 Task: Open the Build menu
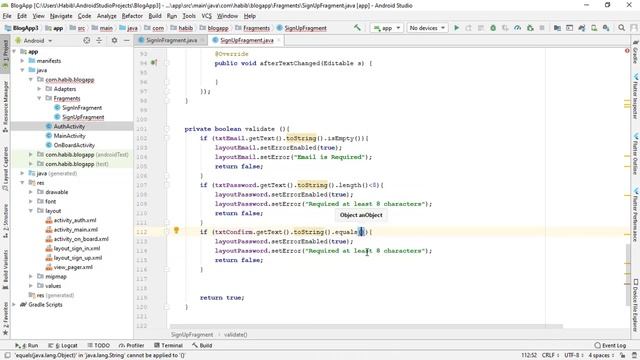[x=155, y=16]
